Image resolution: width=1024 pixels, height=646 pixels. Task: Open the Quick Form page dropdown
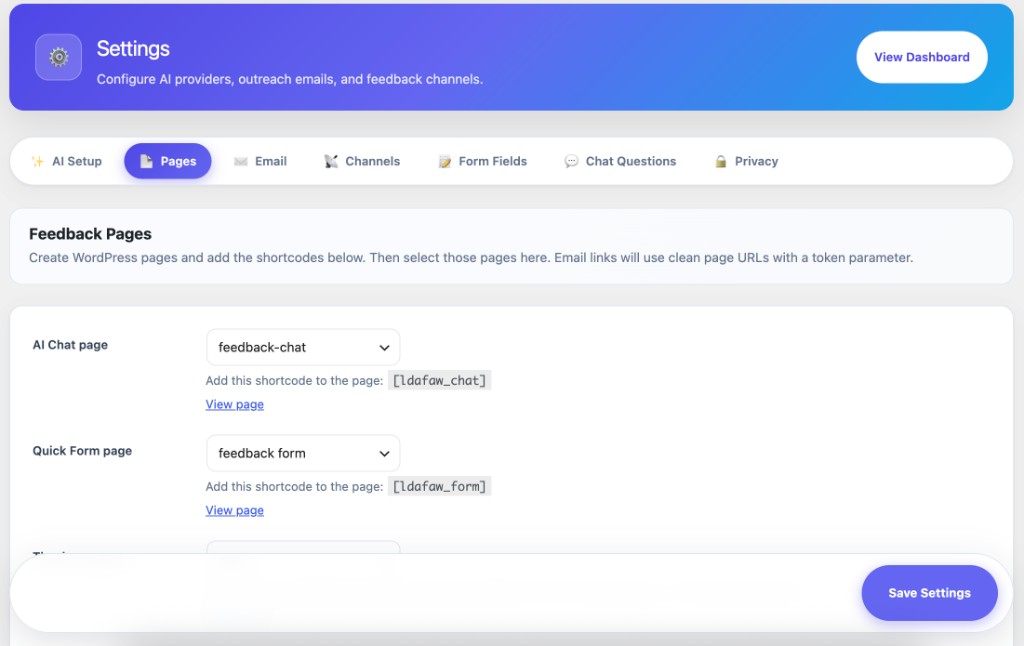(303, 453)
